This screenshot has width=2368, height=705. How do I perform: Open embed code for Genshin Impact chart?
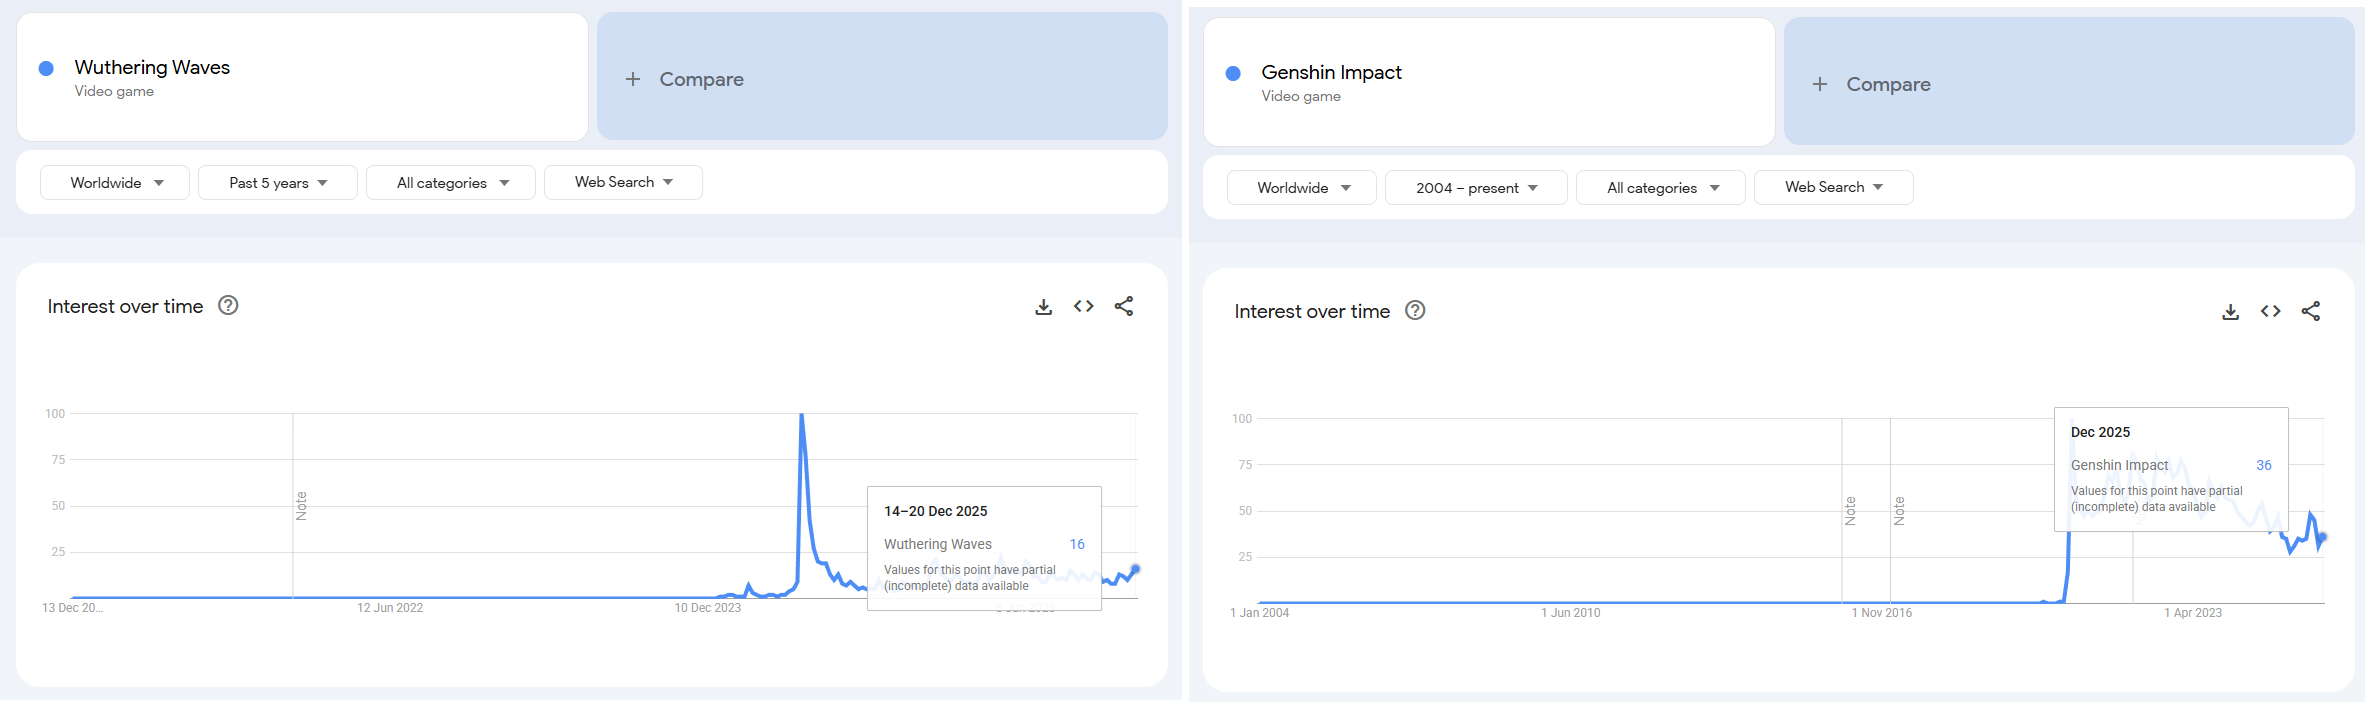coord(2270,311)
